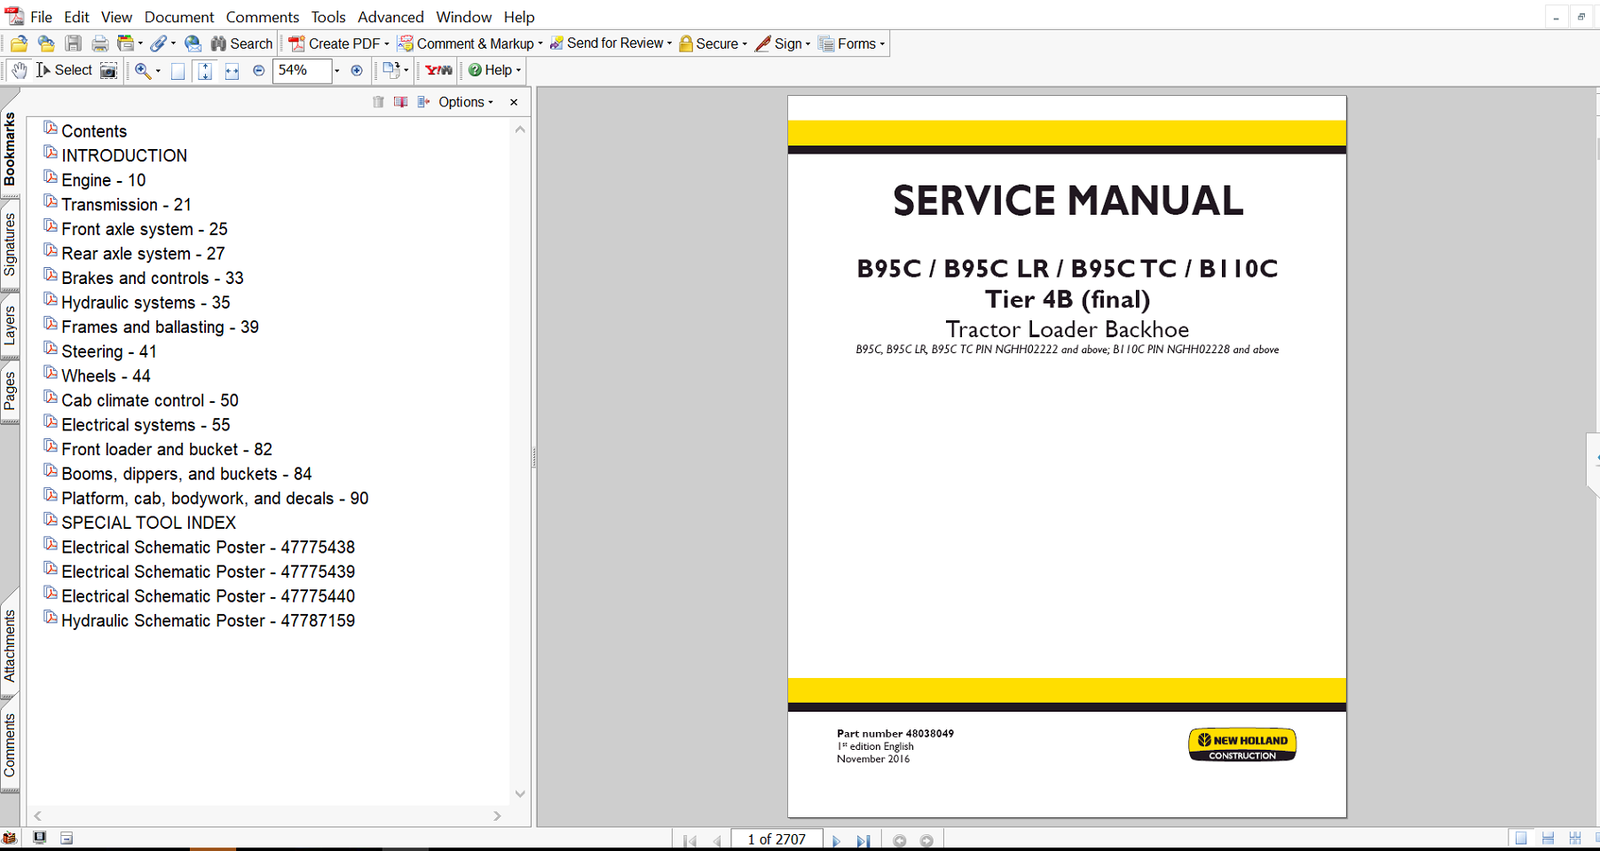Click the Save floppy disk icon
This screenshot has width=1600, height=851.
(x=73, y=43)
